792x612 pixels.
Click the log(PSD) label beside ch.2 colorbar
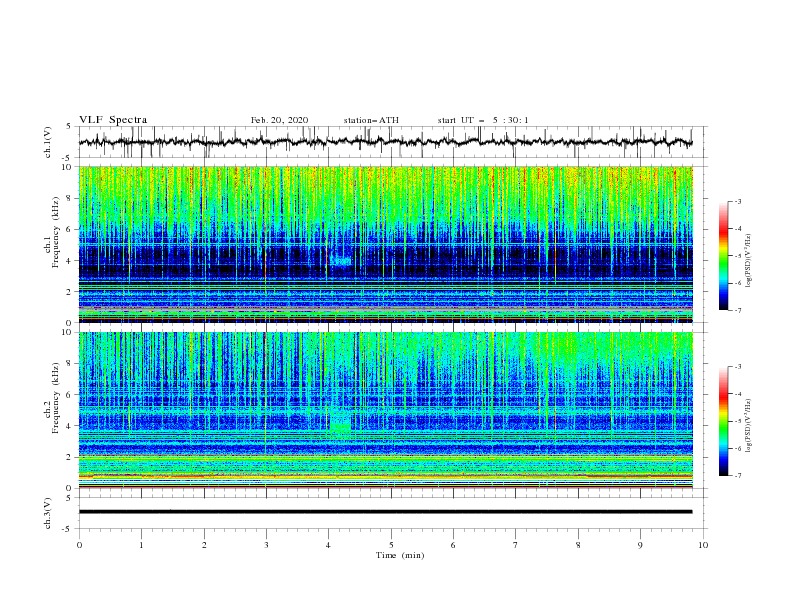(749, 425)
